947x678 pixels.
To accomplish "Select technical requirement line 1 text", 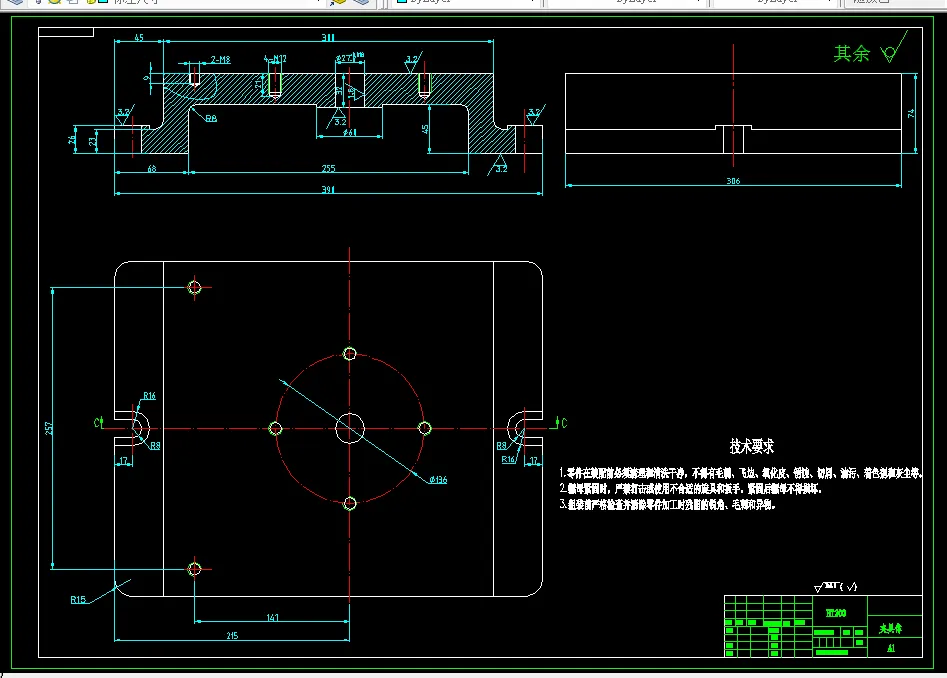I will (x=740, y=473).
